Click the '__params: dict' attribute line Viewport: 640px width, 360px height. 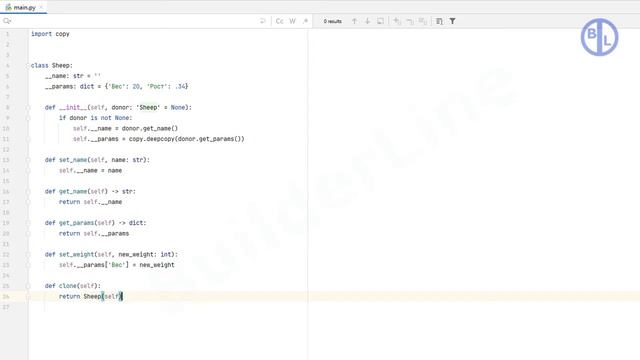(116, 87)
